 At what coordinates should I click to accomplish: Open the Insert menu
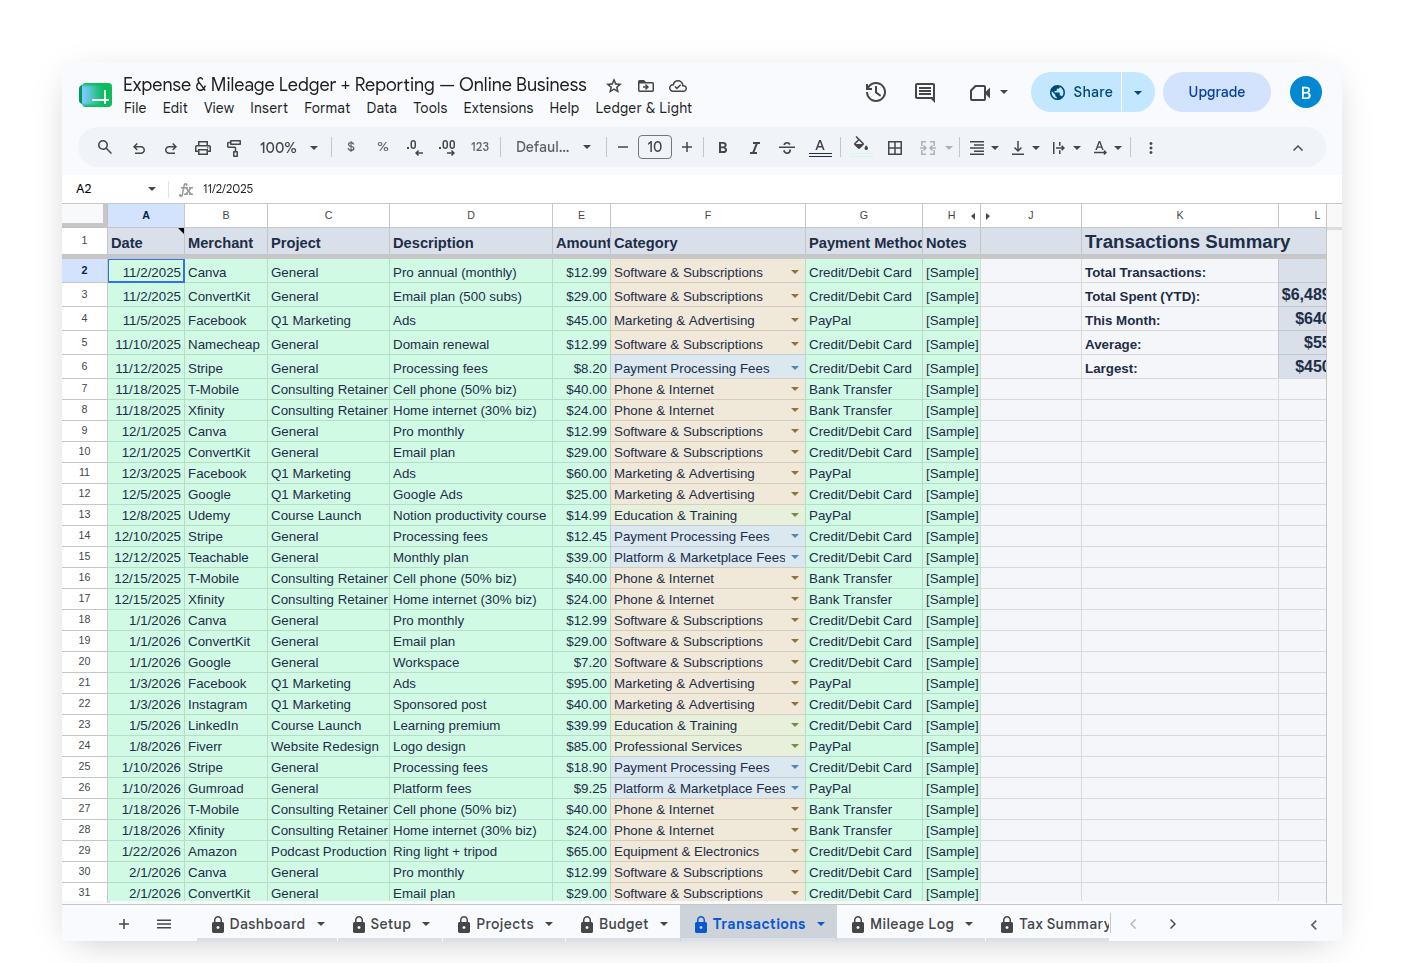[x=269, y=108]
